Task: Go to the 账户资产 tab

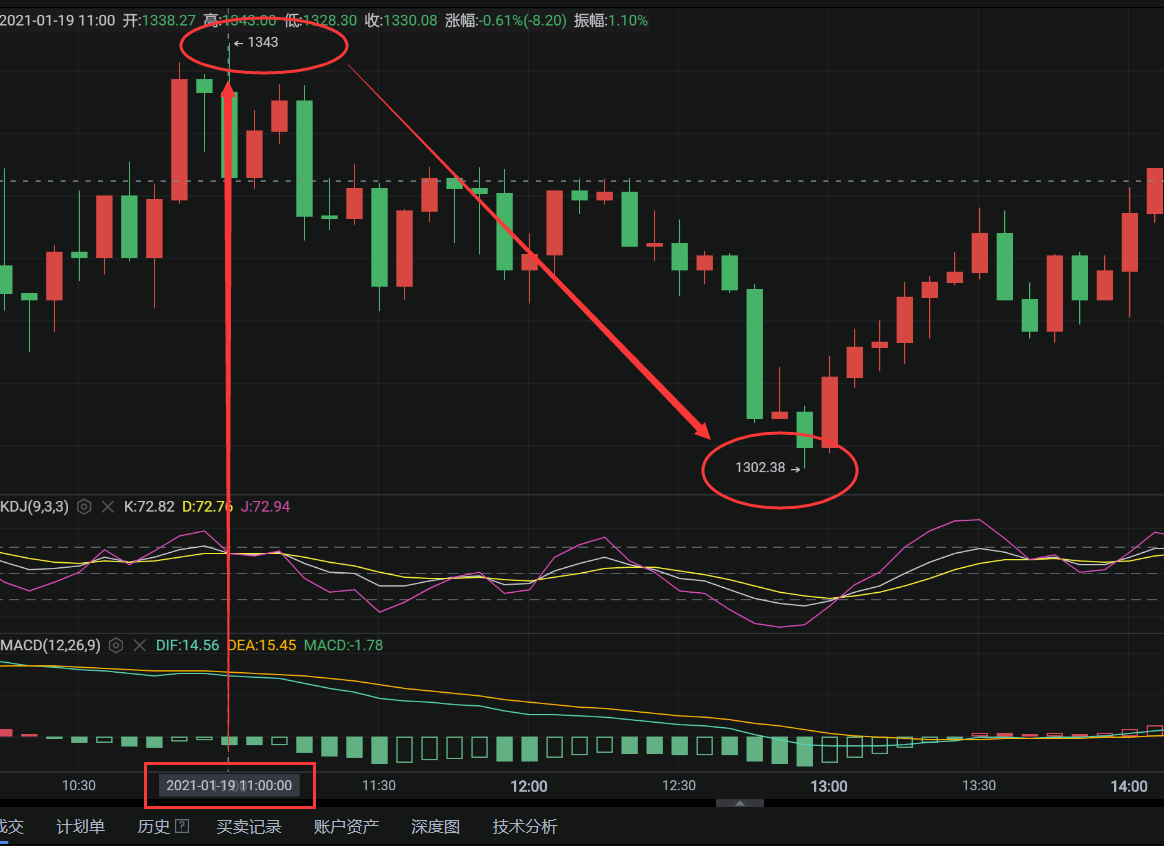Action: 346,827
